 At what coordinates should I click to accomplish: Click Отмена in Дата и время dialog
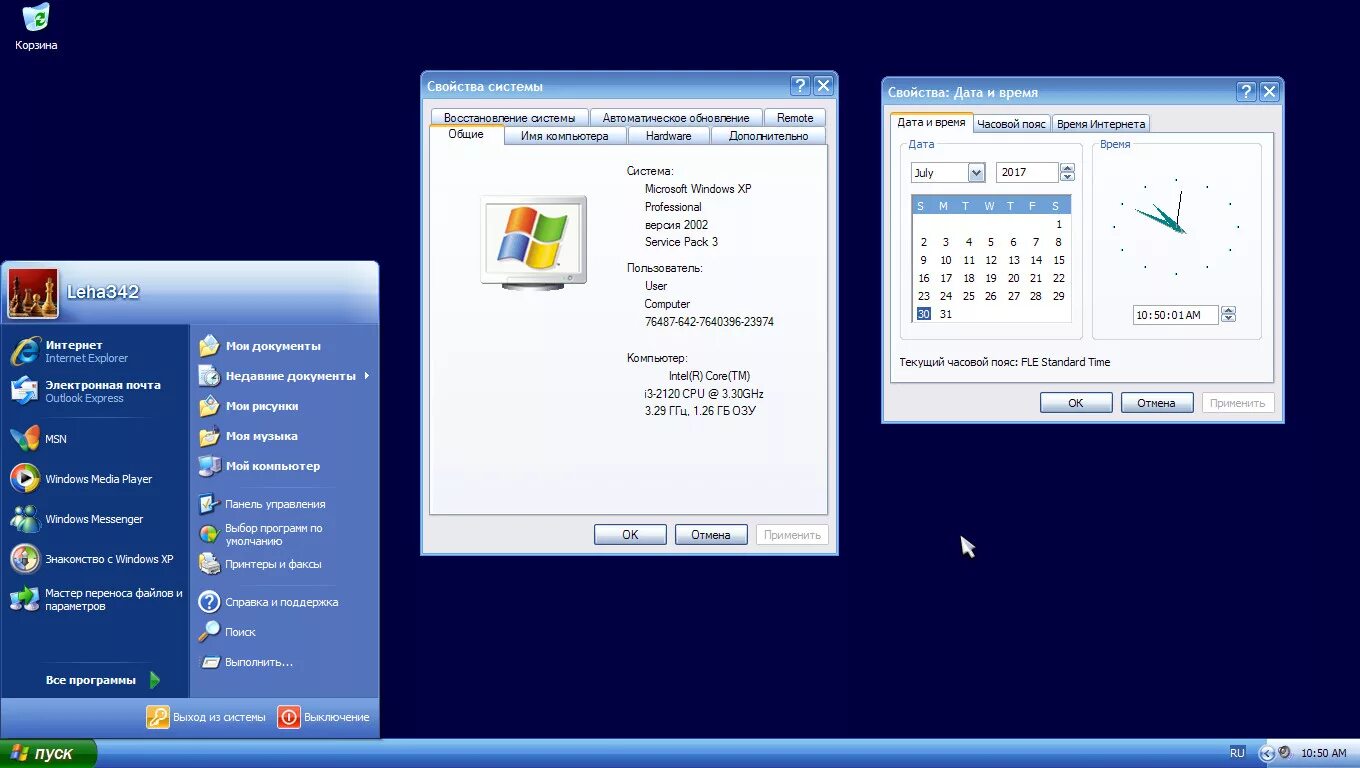point(1156,403)
